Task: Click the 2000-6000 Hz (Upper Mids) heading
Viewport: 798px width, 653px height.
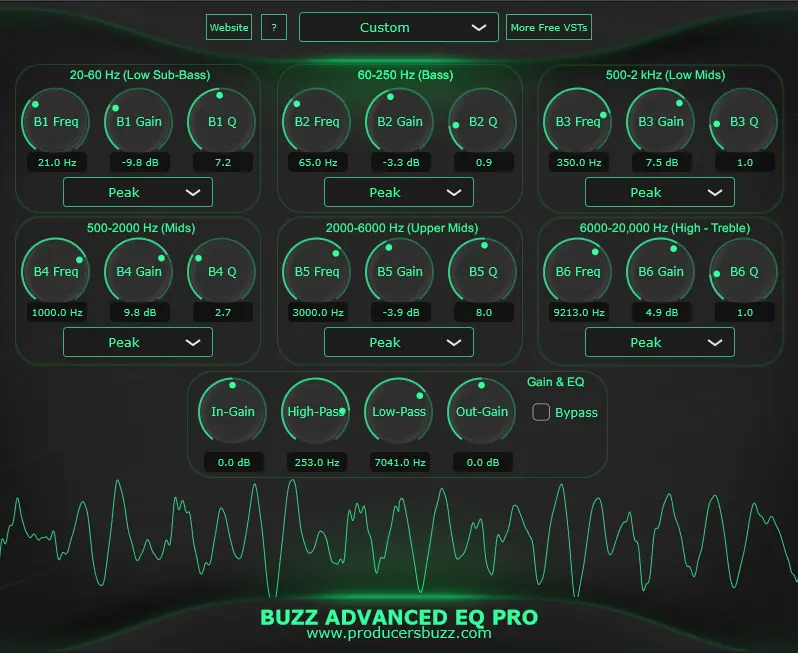Action: tap(402, 228)
